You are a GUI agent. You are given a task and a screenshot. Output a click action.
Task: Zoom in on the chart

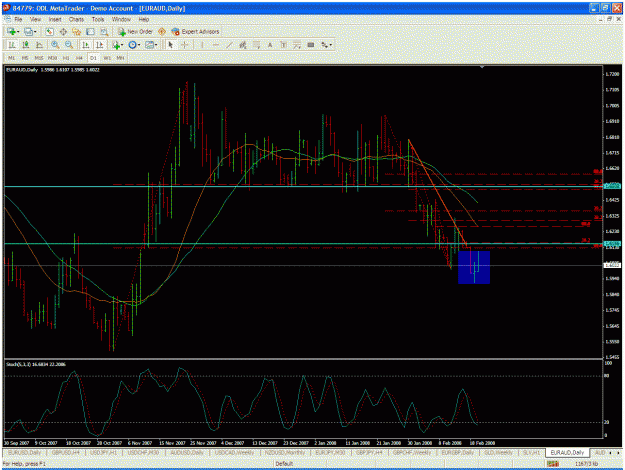pyautogui.click(x=55, y=45)
